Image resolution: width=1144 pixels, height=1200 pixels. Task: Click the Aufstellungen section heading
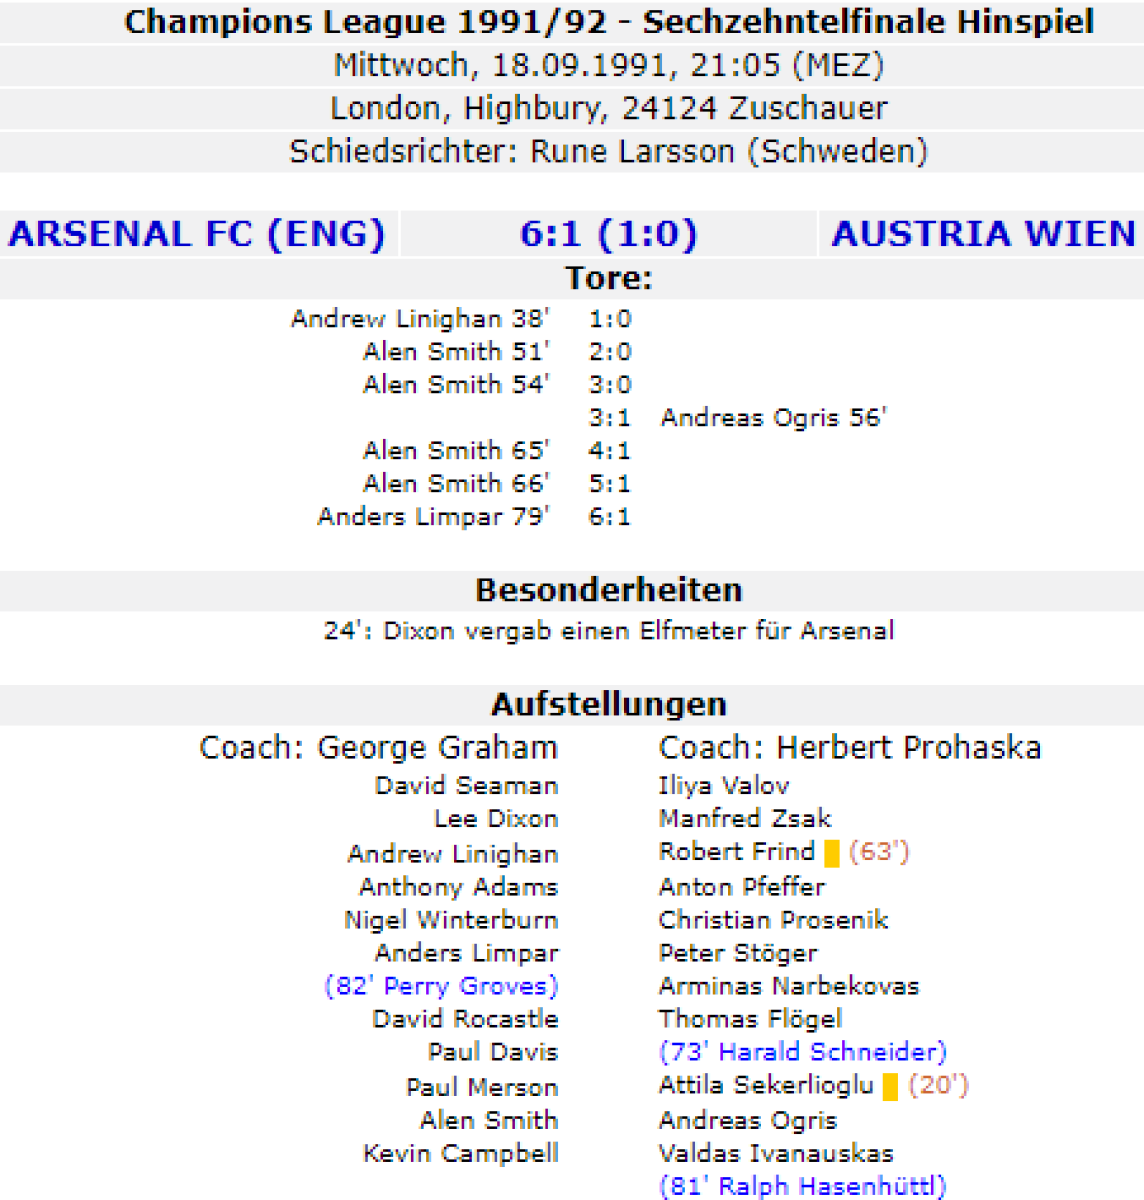click(x=608, y=704)
